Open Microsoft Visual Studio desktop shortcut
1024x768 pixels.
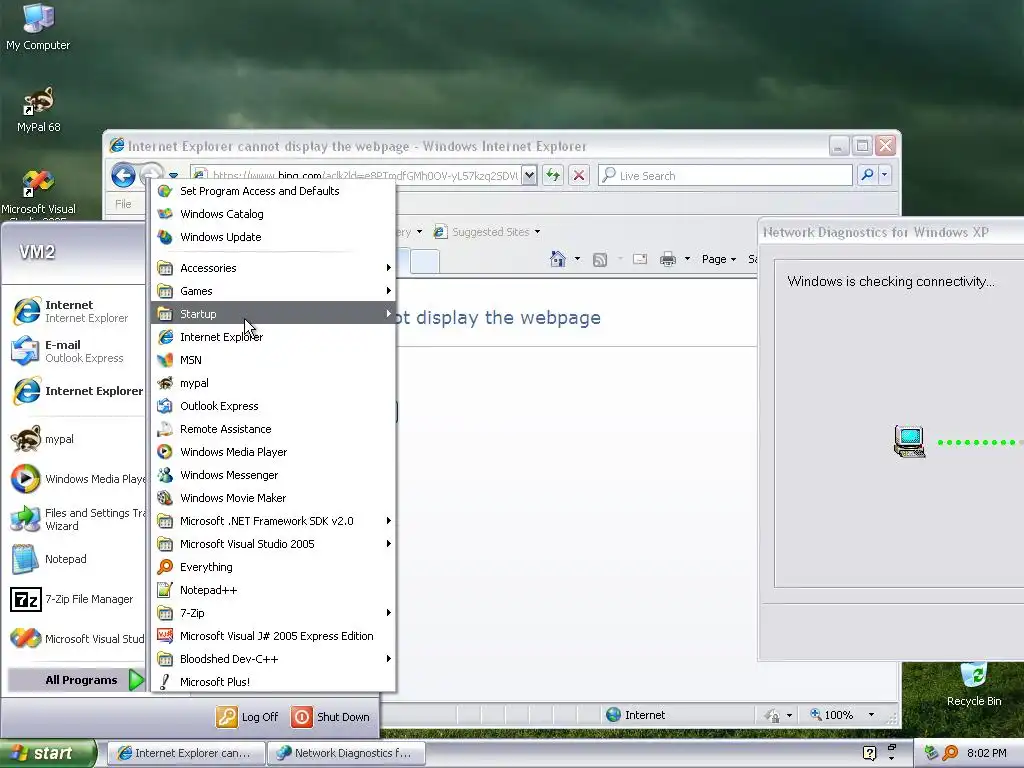pos(39,193)
